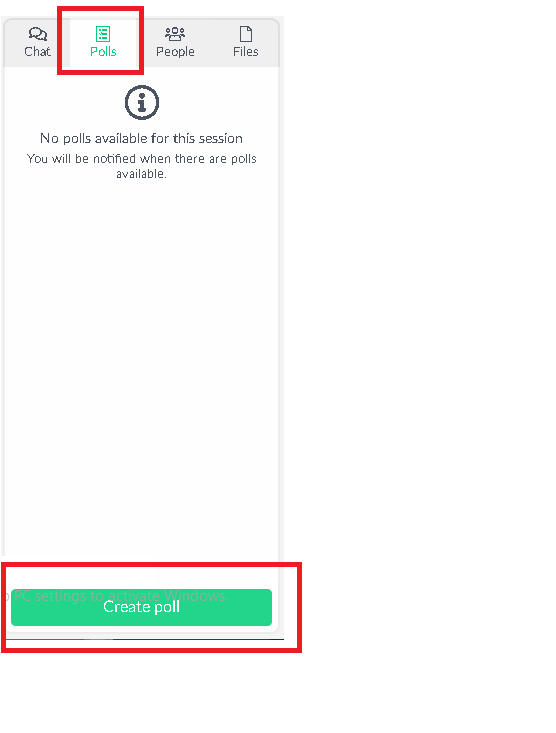Viewport: 556px width, 733px height.
Task: Click the Create poll button
Action: pyautogui.click(x=141, y=607)
